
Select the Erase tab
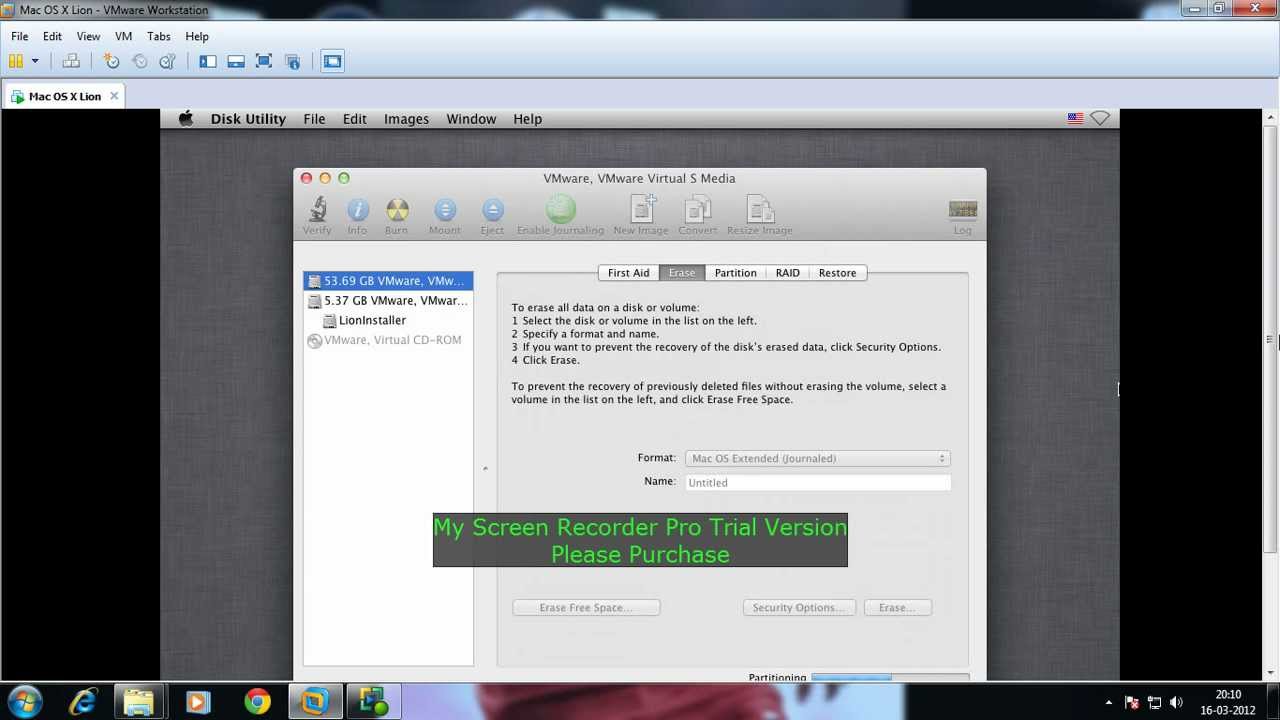click(682, 273)
